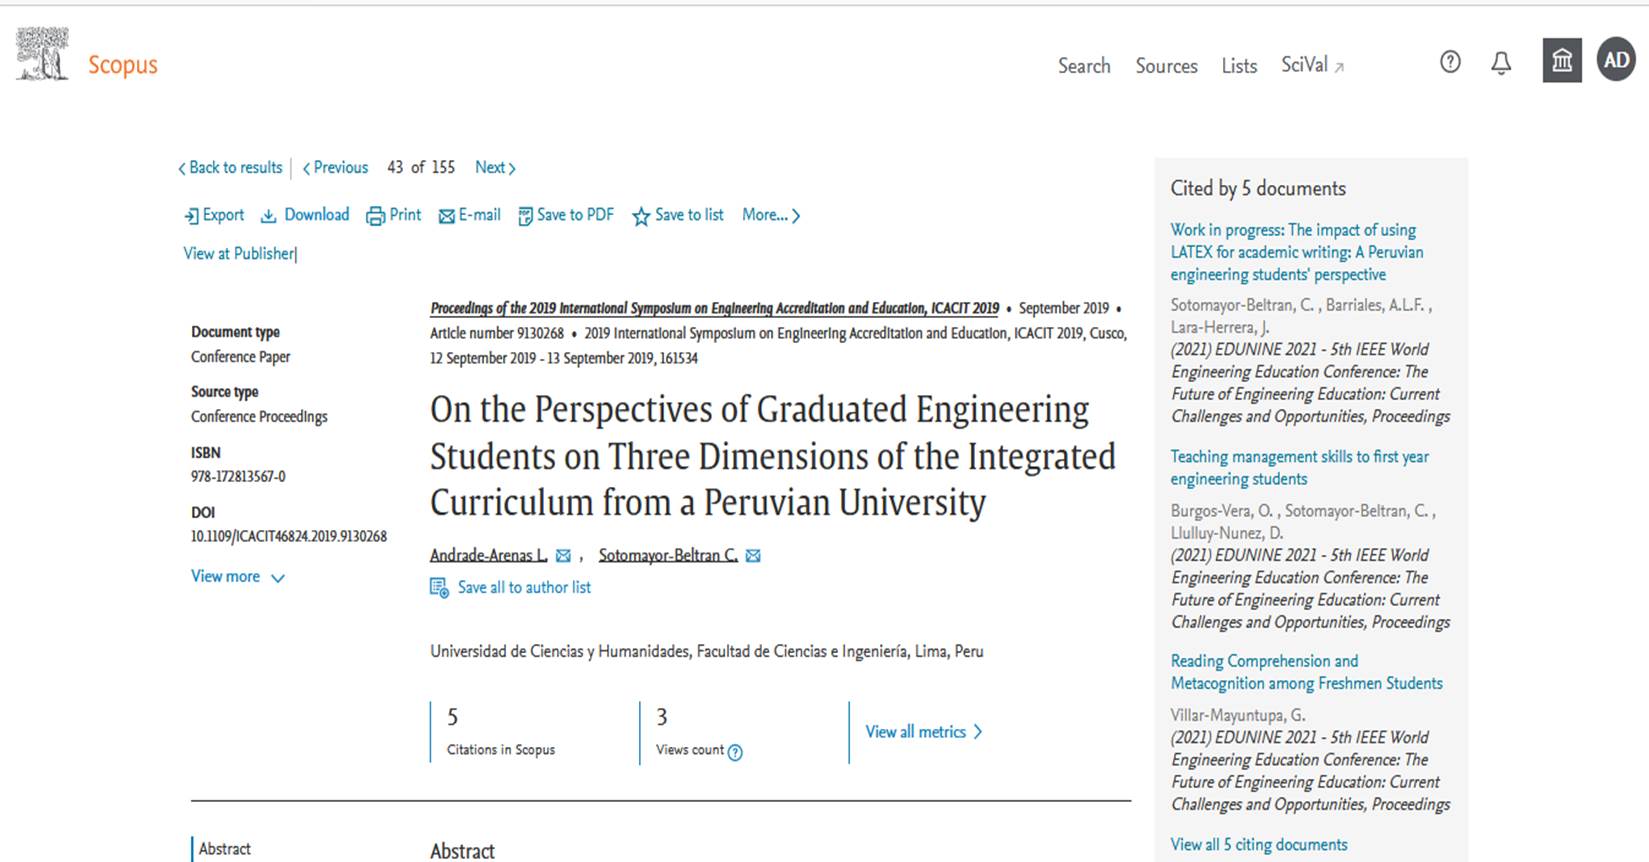
Task: Click the Print printer icon
Action: pos(375,216)
